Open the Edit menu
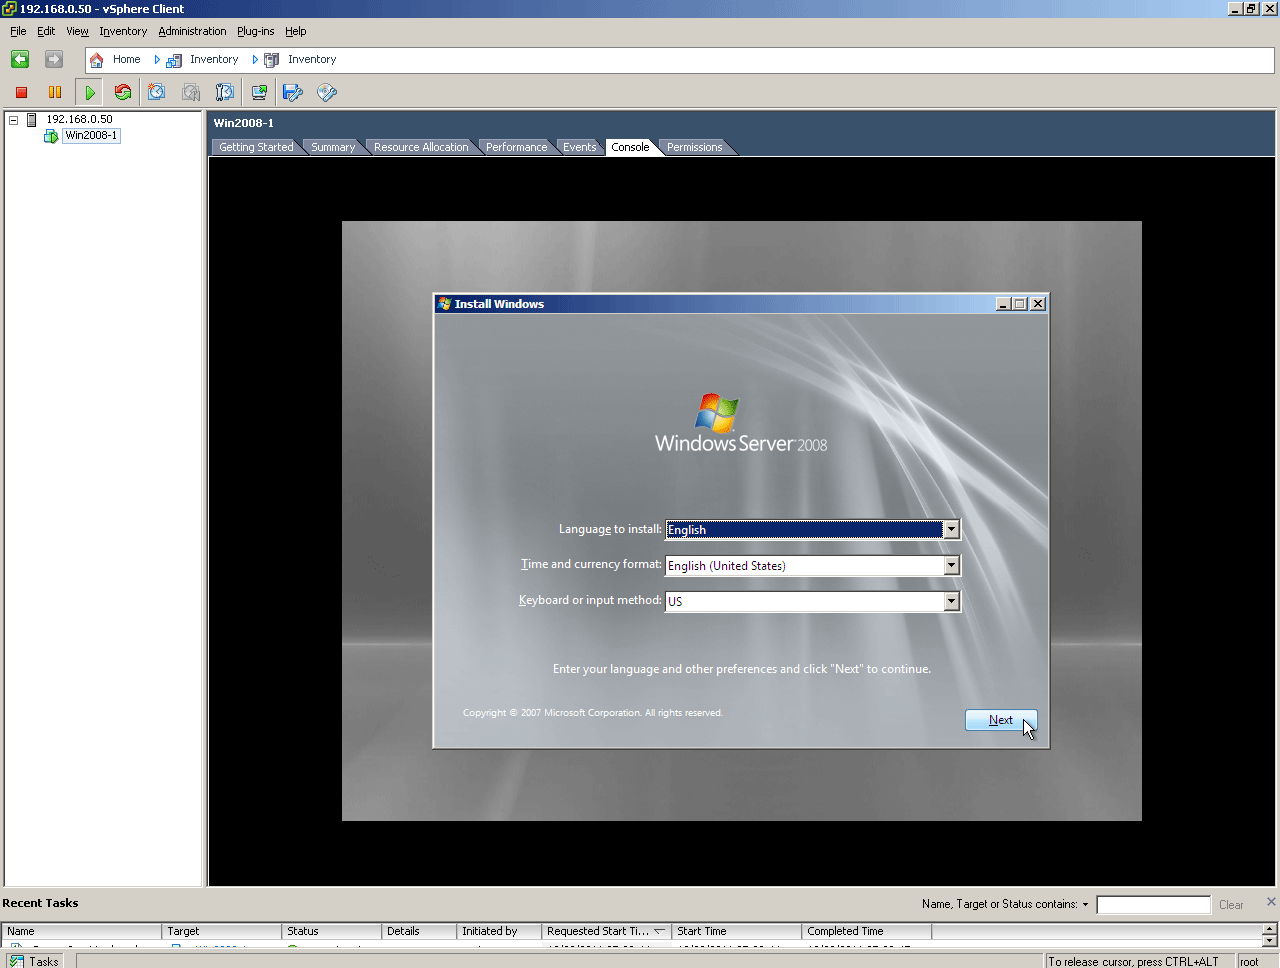Viewport: 1280px width, 968px height. point(46,31)
